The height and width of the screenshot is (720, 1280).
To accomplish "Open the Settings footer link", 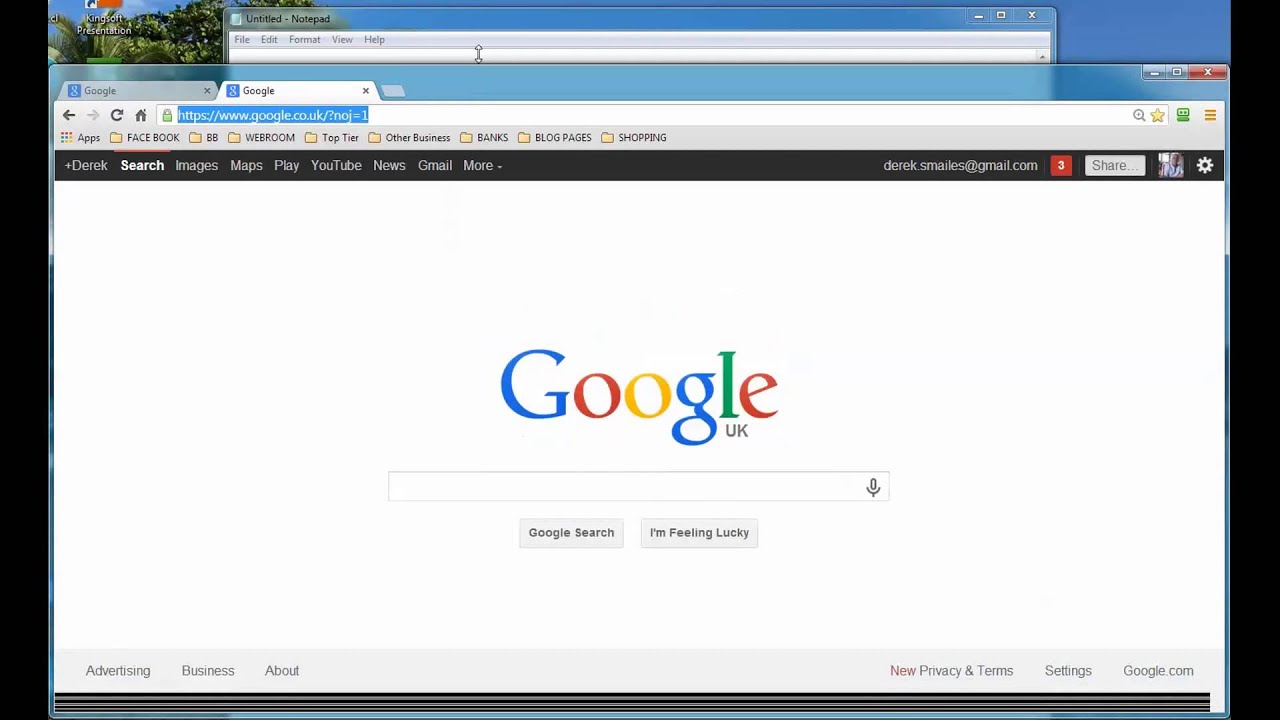I will 1068,671.
